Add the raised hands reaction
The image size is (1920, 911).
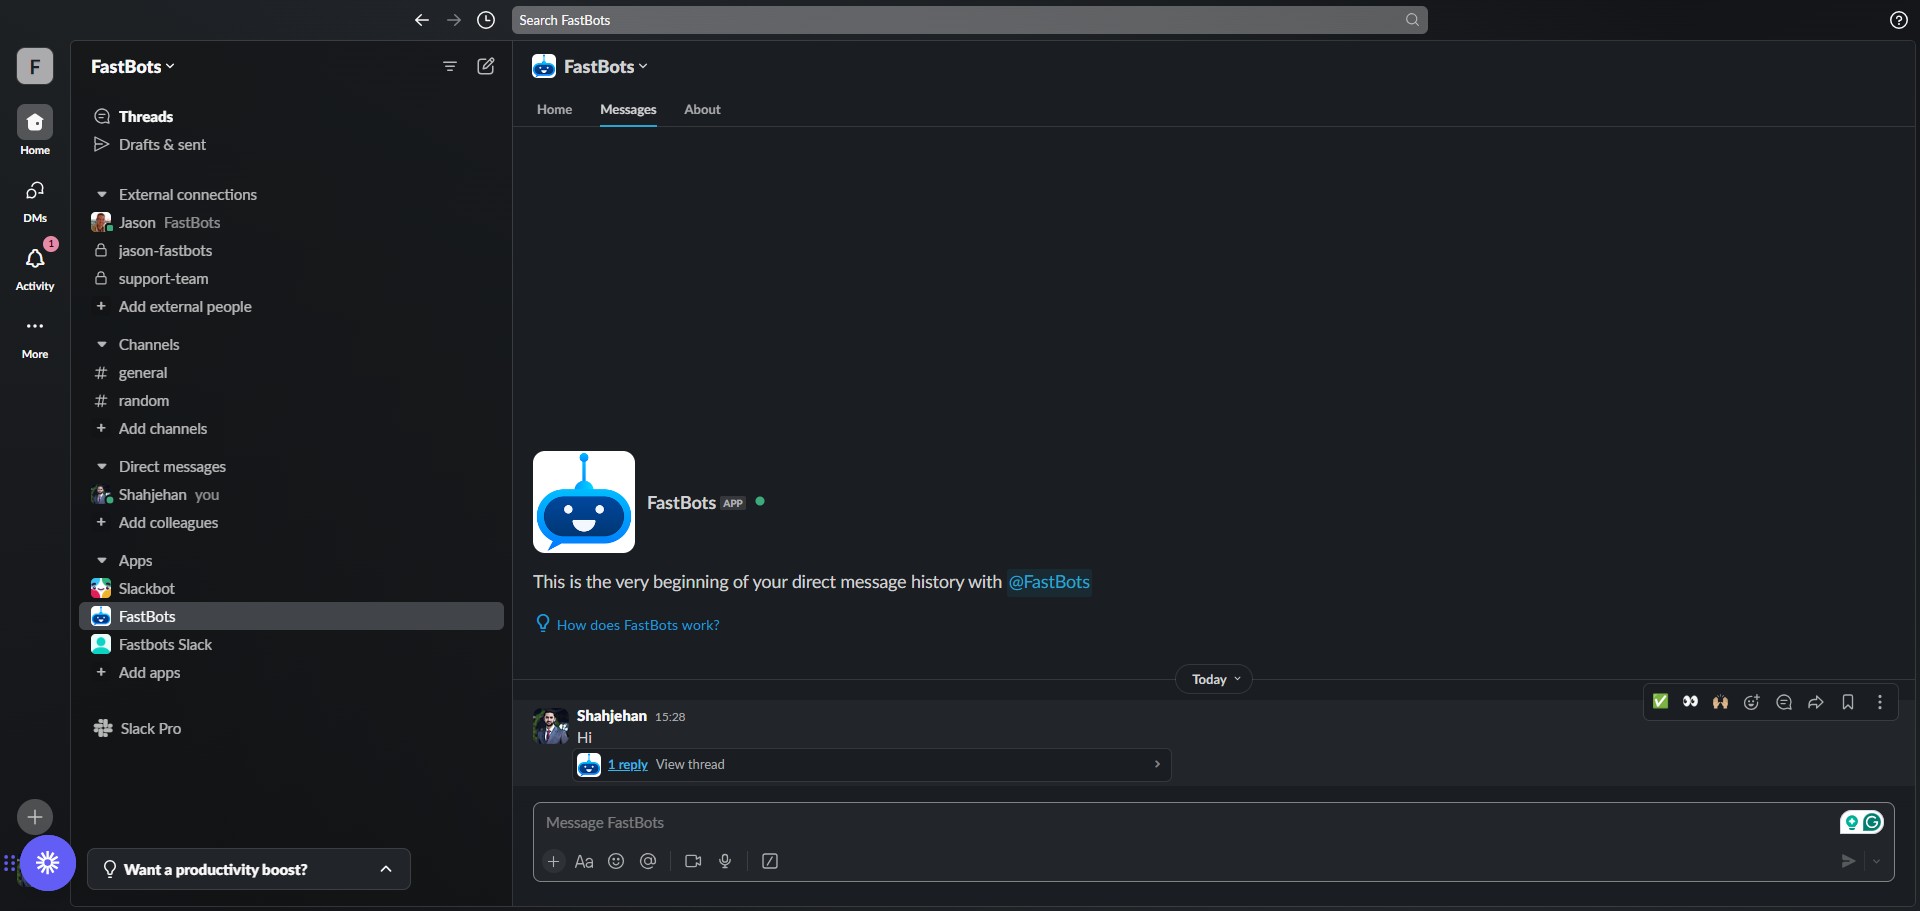tap(1720, 702)
